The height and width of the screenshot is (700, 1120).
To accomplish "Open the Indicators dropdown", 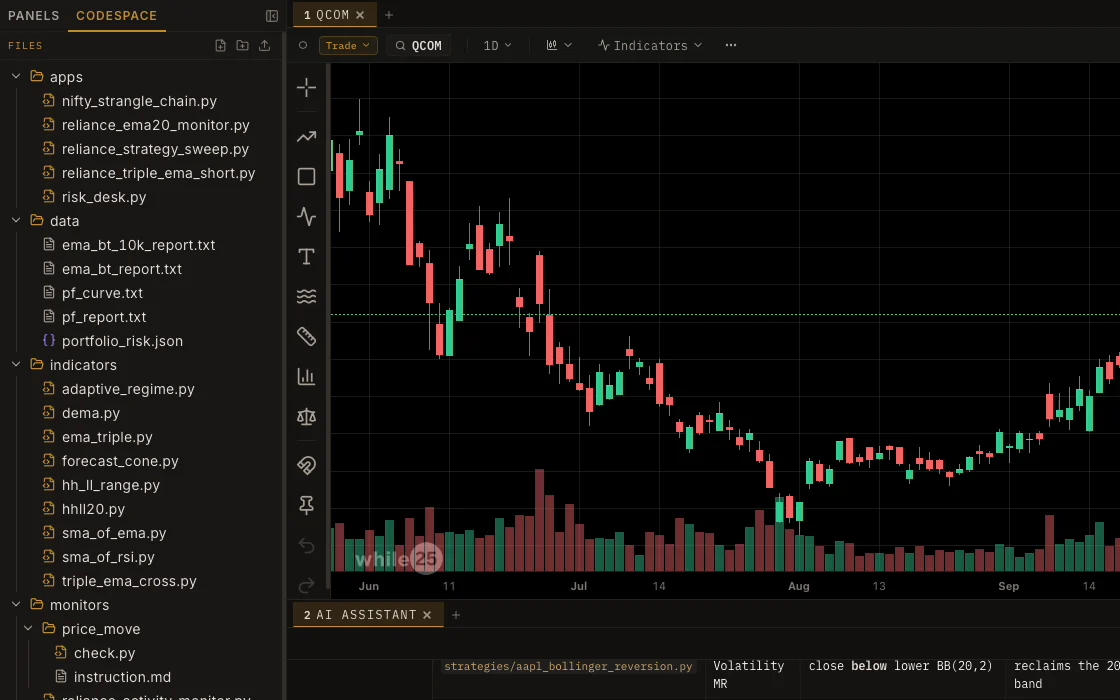I will click(649, 45).
